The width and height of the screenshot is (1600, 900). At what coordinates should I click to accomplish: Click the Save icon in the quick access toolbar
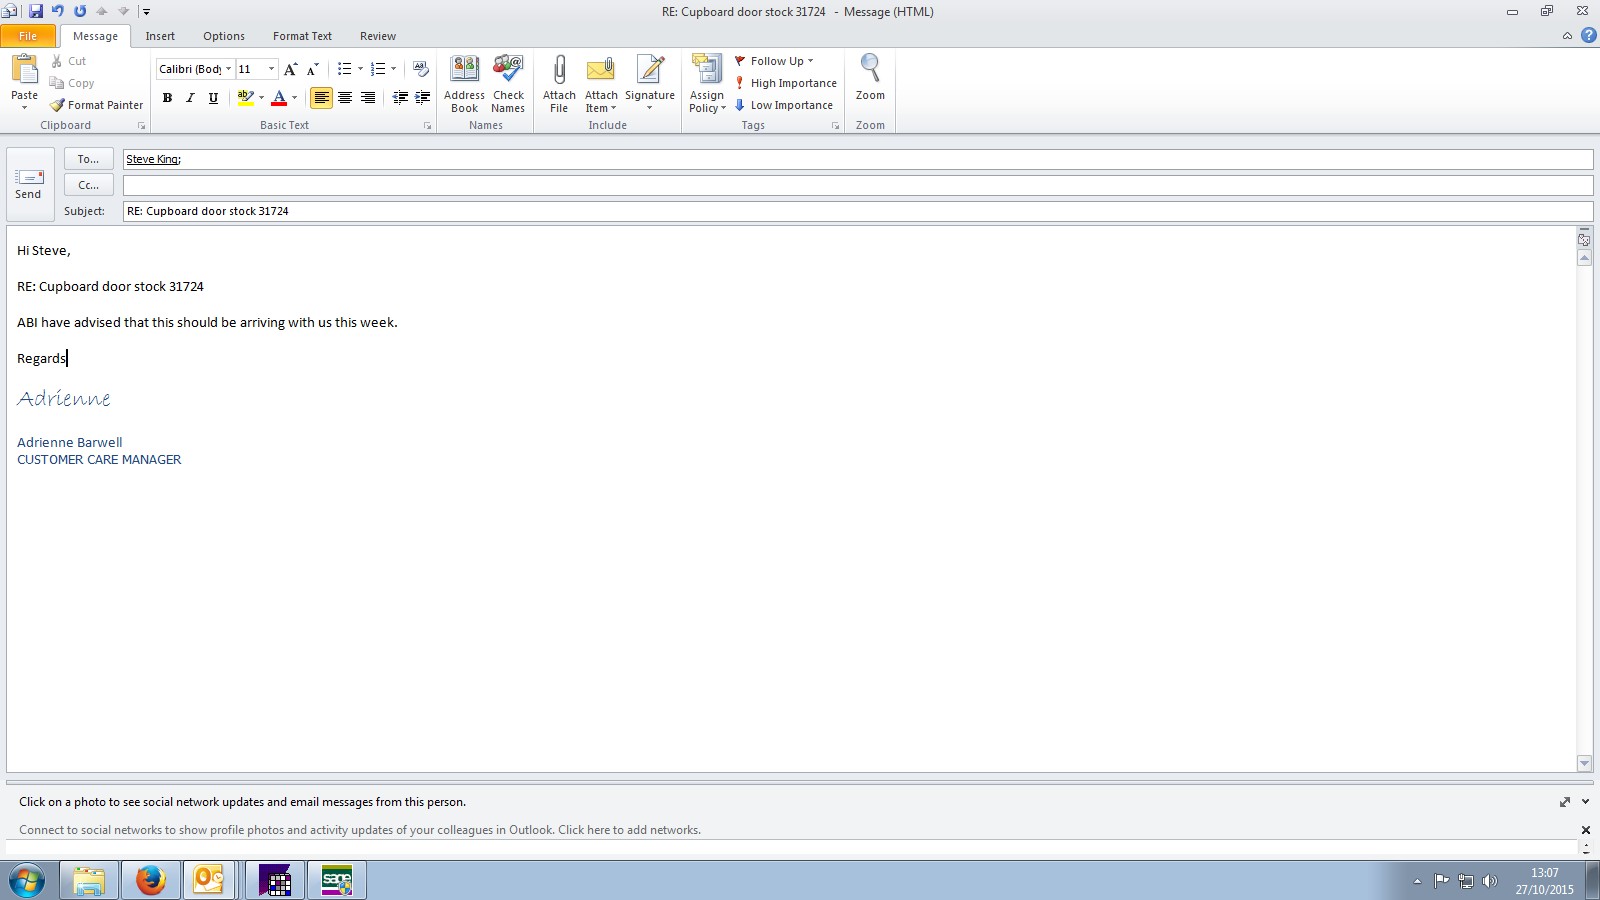click(36, 11)
